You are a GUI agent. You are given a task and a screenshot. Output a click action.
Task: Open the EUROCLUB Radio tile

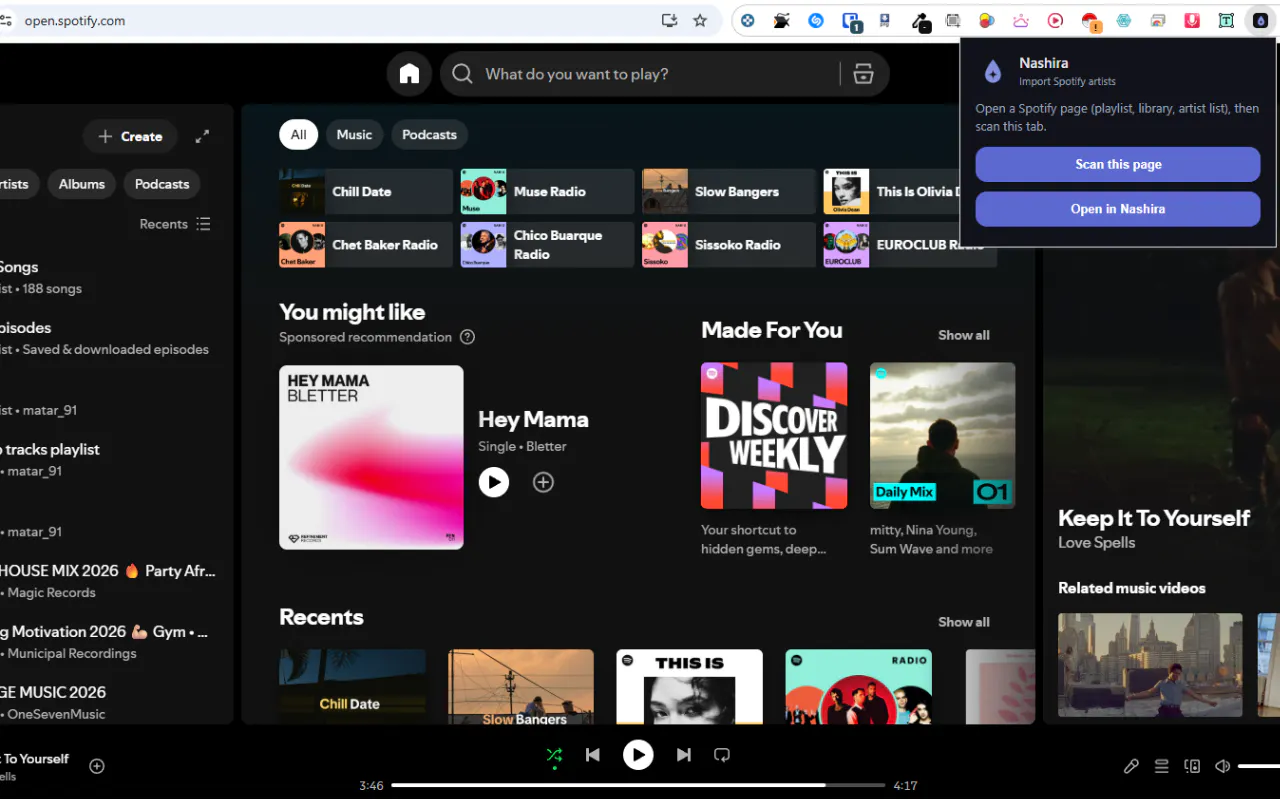point(910,244)
